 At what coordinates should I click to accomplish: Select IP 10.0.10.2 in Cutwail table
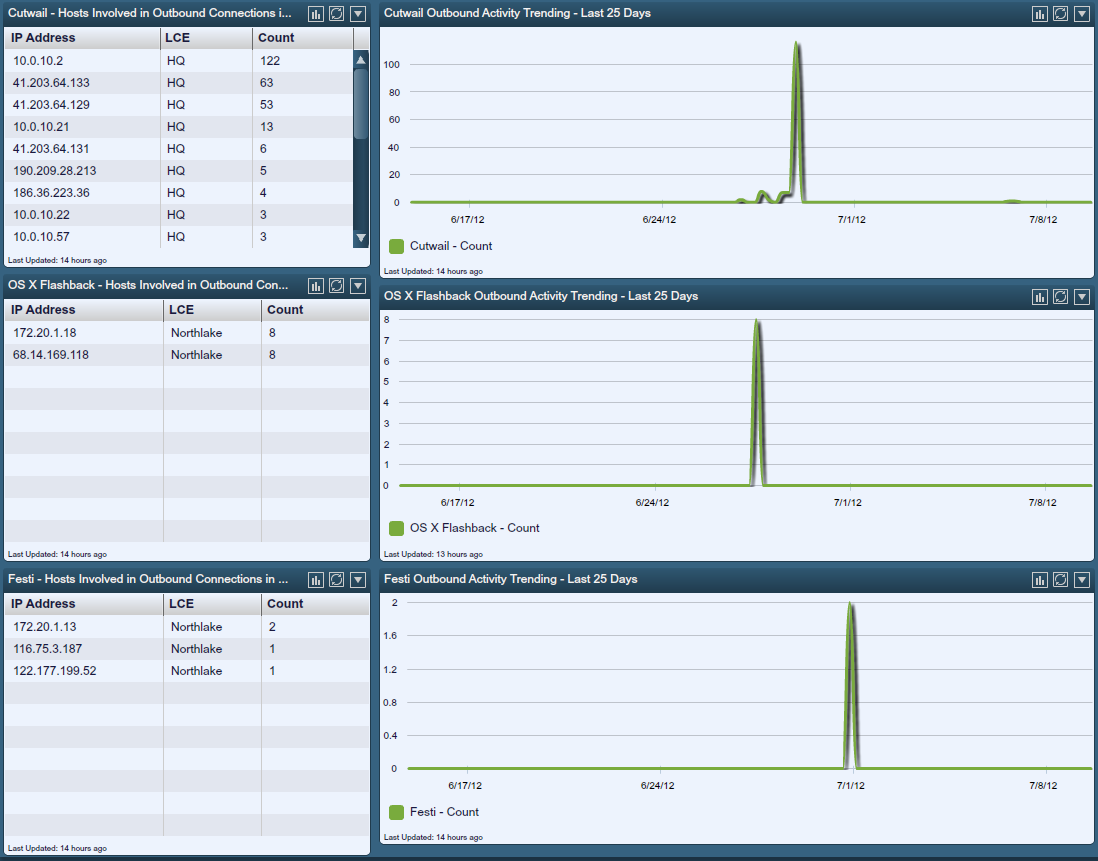click(38, 61)
